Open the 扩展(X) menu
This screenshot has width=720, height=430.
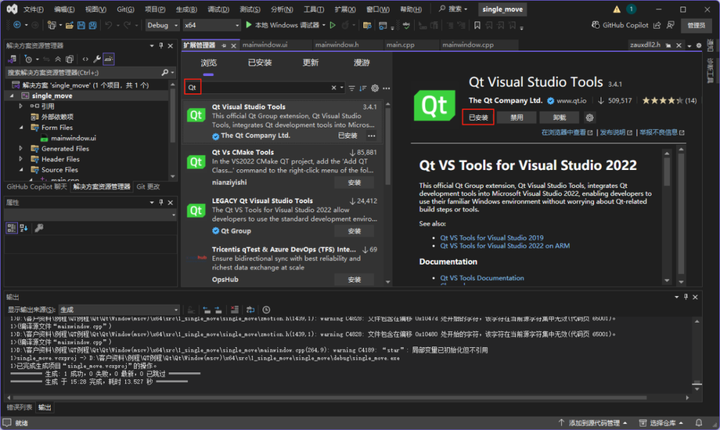tap(345, 9)
